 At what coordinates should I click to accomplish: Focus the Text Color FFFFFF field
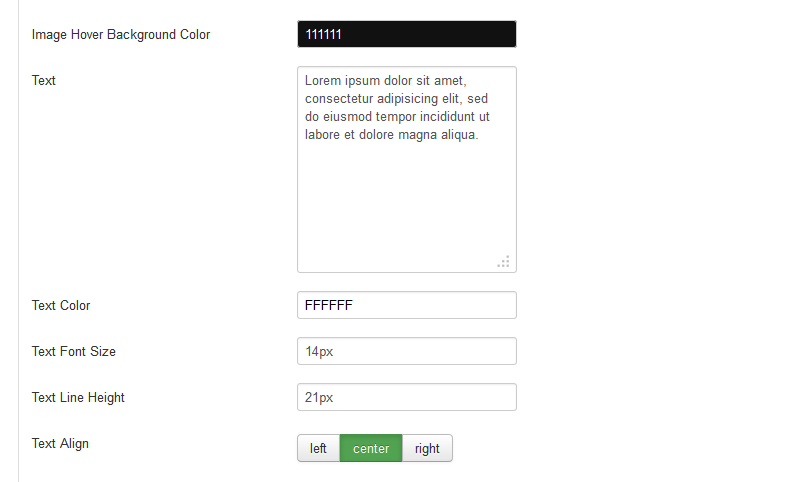(x=407, y=305)
